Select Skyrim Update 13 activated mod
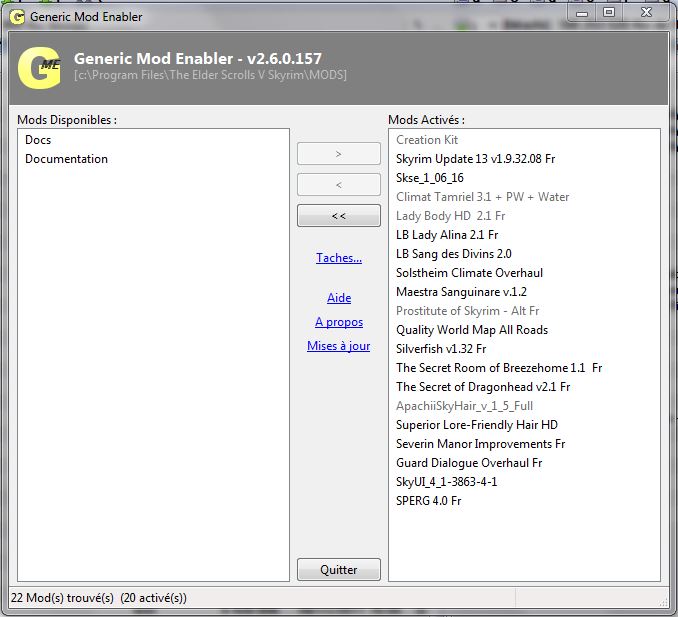The height and width of the screenshot is (617, 678). click(x=475, y=159)
